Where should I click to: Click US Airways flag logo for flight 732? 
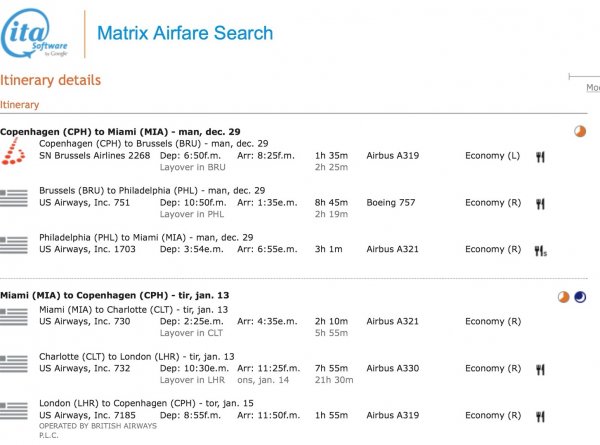(14, 362)
